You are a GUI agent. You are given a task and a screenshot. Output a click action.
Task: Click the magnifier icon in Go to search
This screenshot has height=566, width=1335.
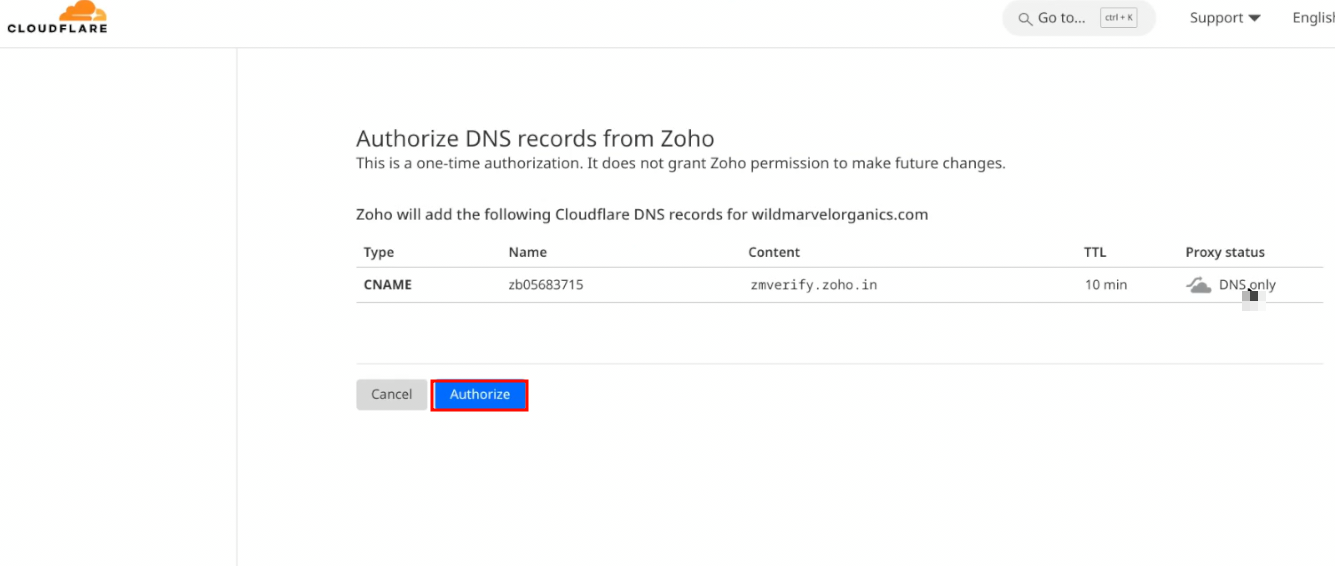point(1025,19)
